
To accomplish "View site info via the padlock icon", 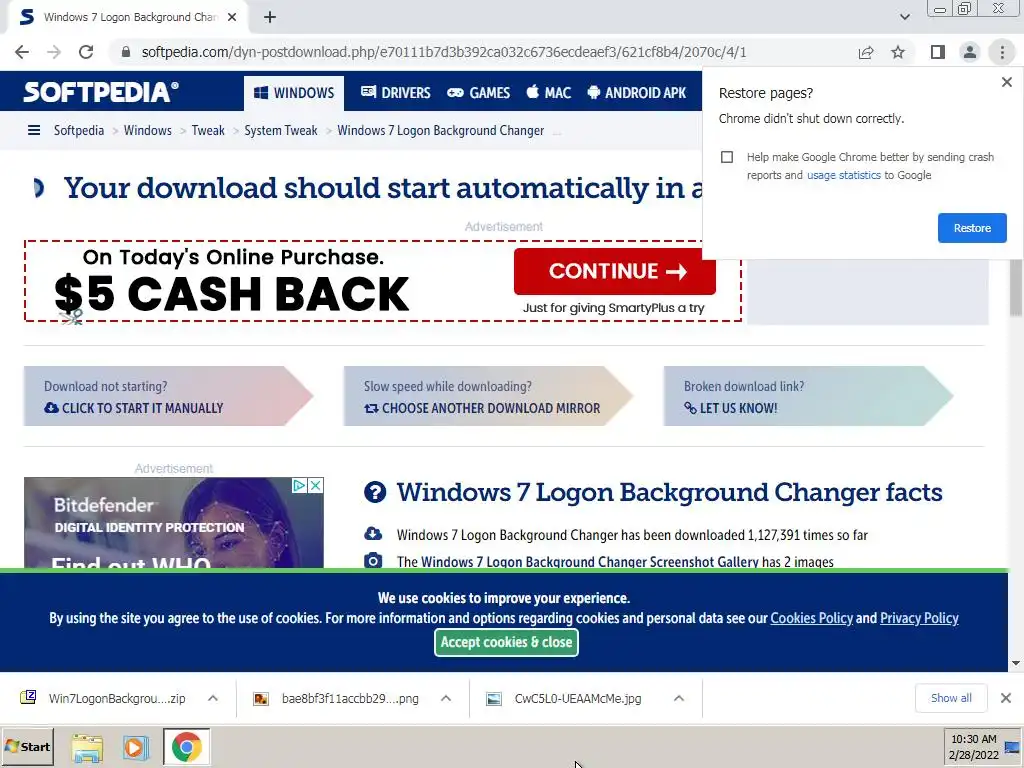I will pos(126,52).
